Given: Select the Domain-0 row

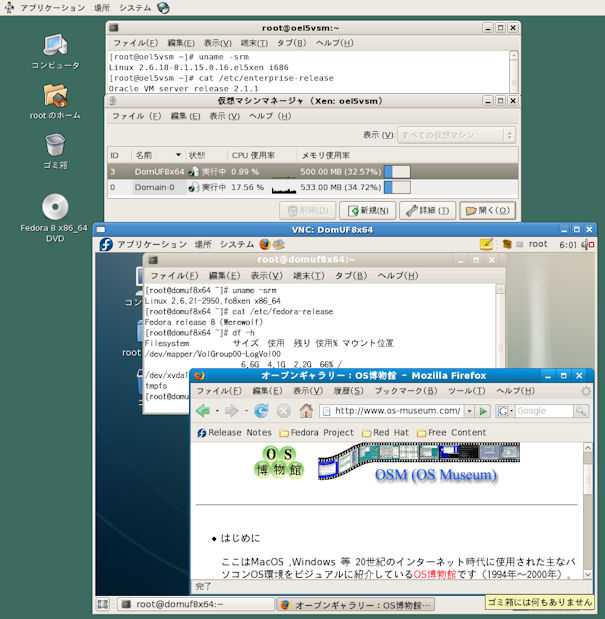Looking at the screenshot, I should [x=313, y=188].
